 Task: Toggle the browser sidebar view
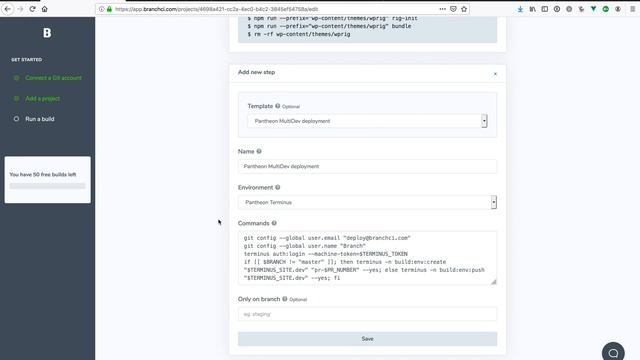(544, 9)
